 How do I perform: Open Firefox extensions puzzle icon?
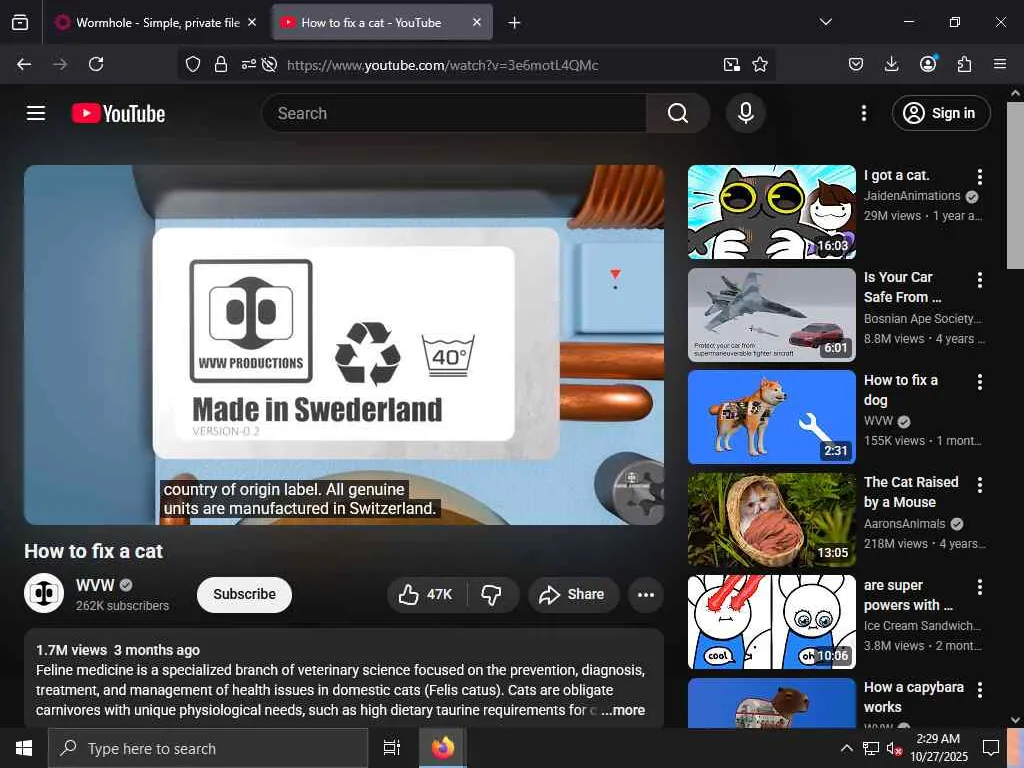pyautogui.click(x=964, y=64)
